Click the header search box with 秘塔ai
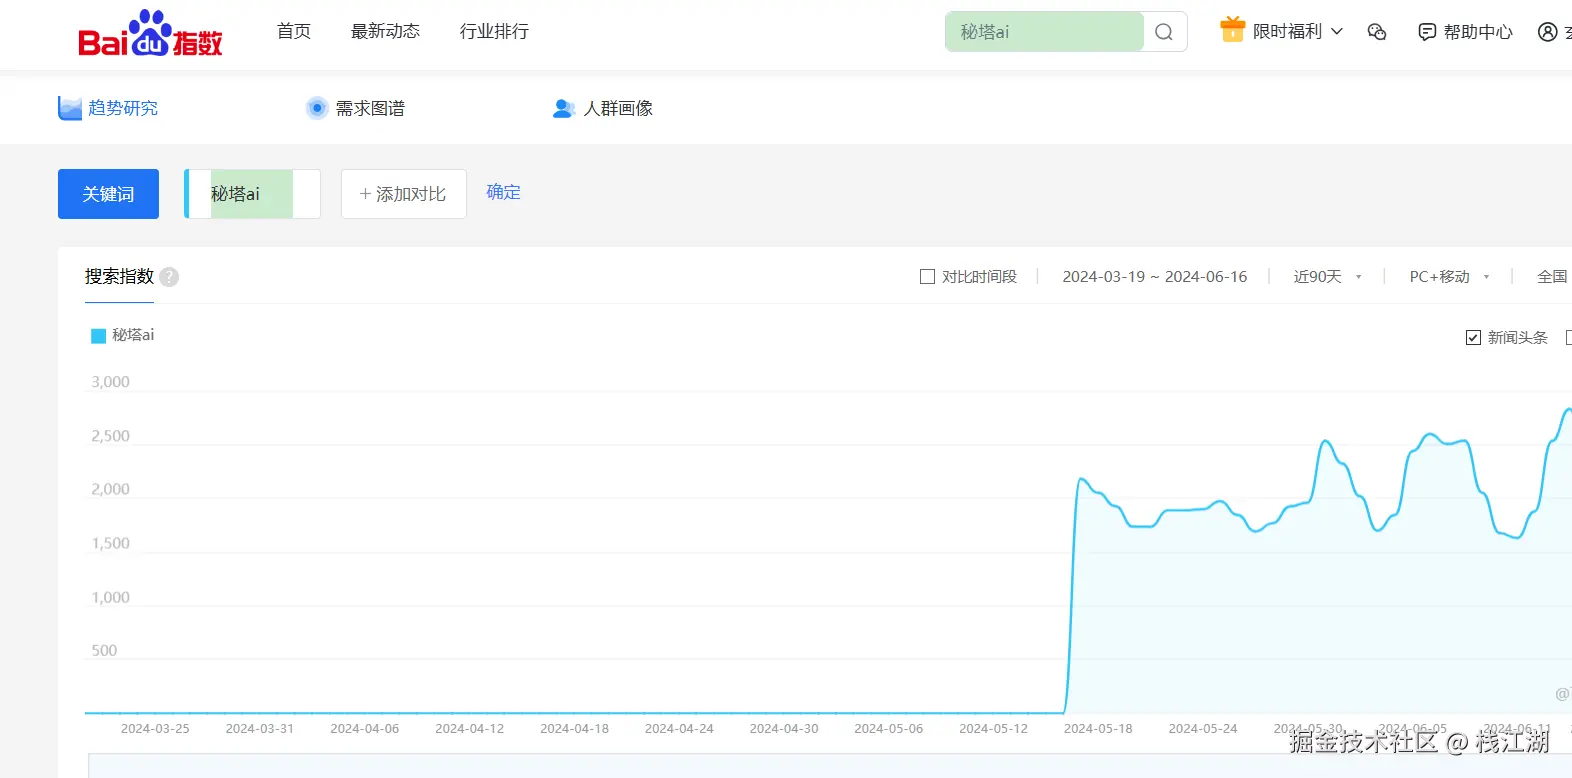The height and width of the screenshot is (778, 1572). coord(1044,32)
